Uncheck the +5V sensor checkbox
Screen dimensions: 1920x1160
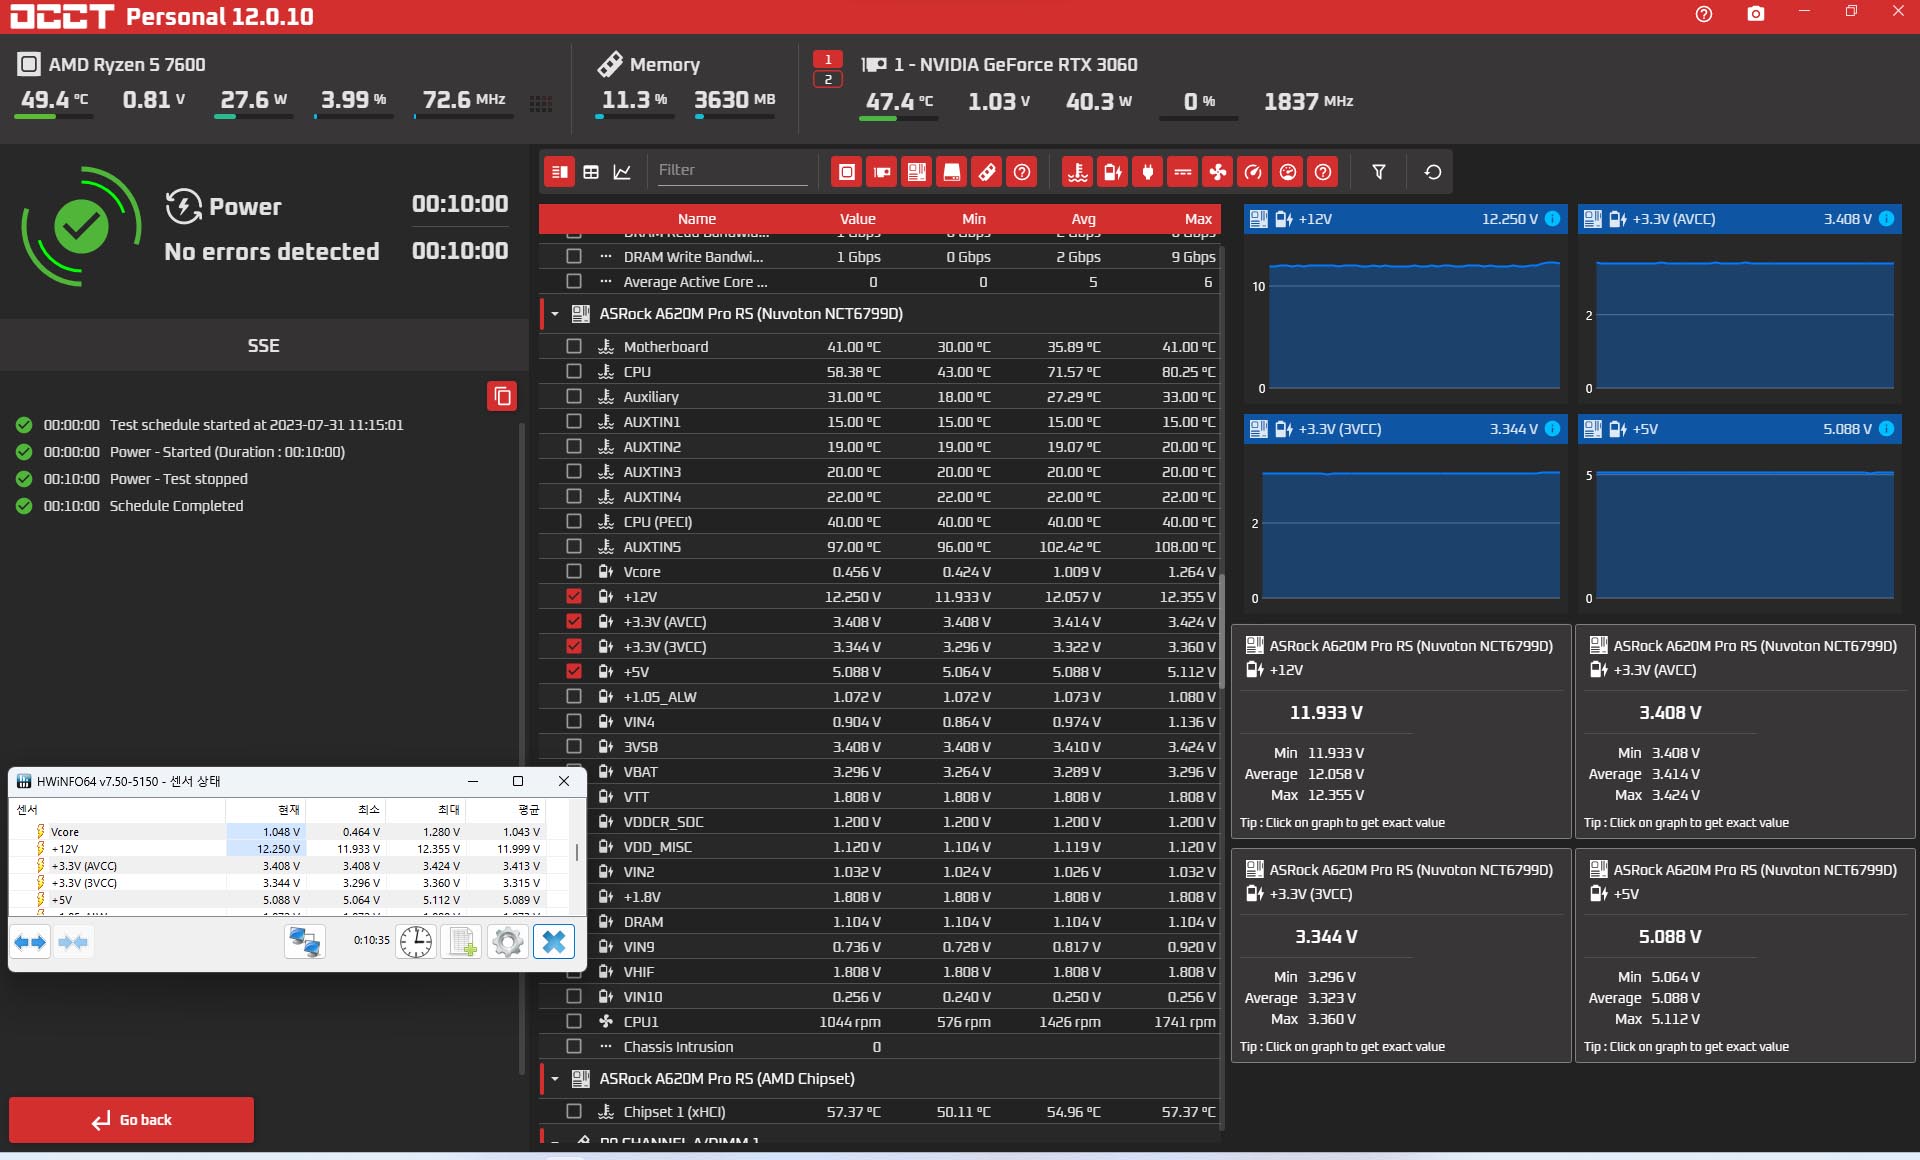point(573,671)
